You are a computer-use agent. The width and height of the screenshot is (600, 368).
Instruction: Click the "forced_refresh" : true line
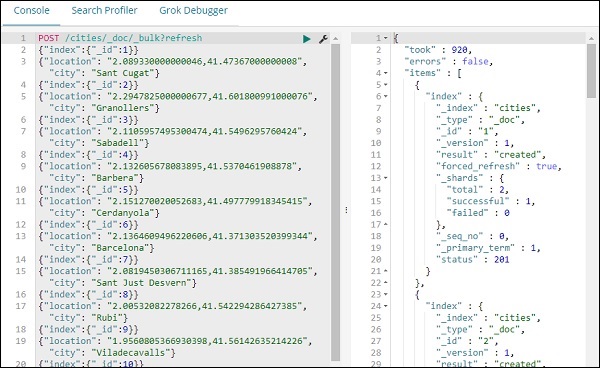point(499,166)
